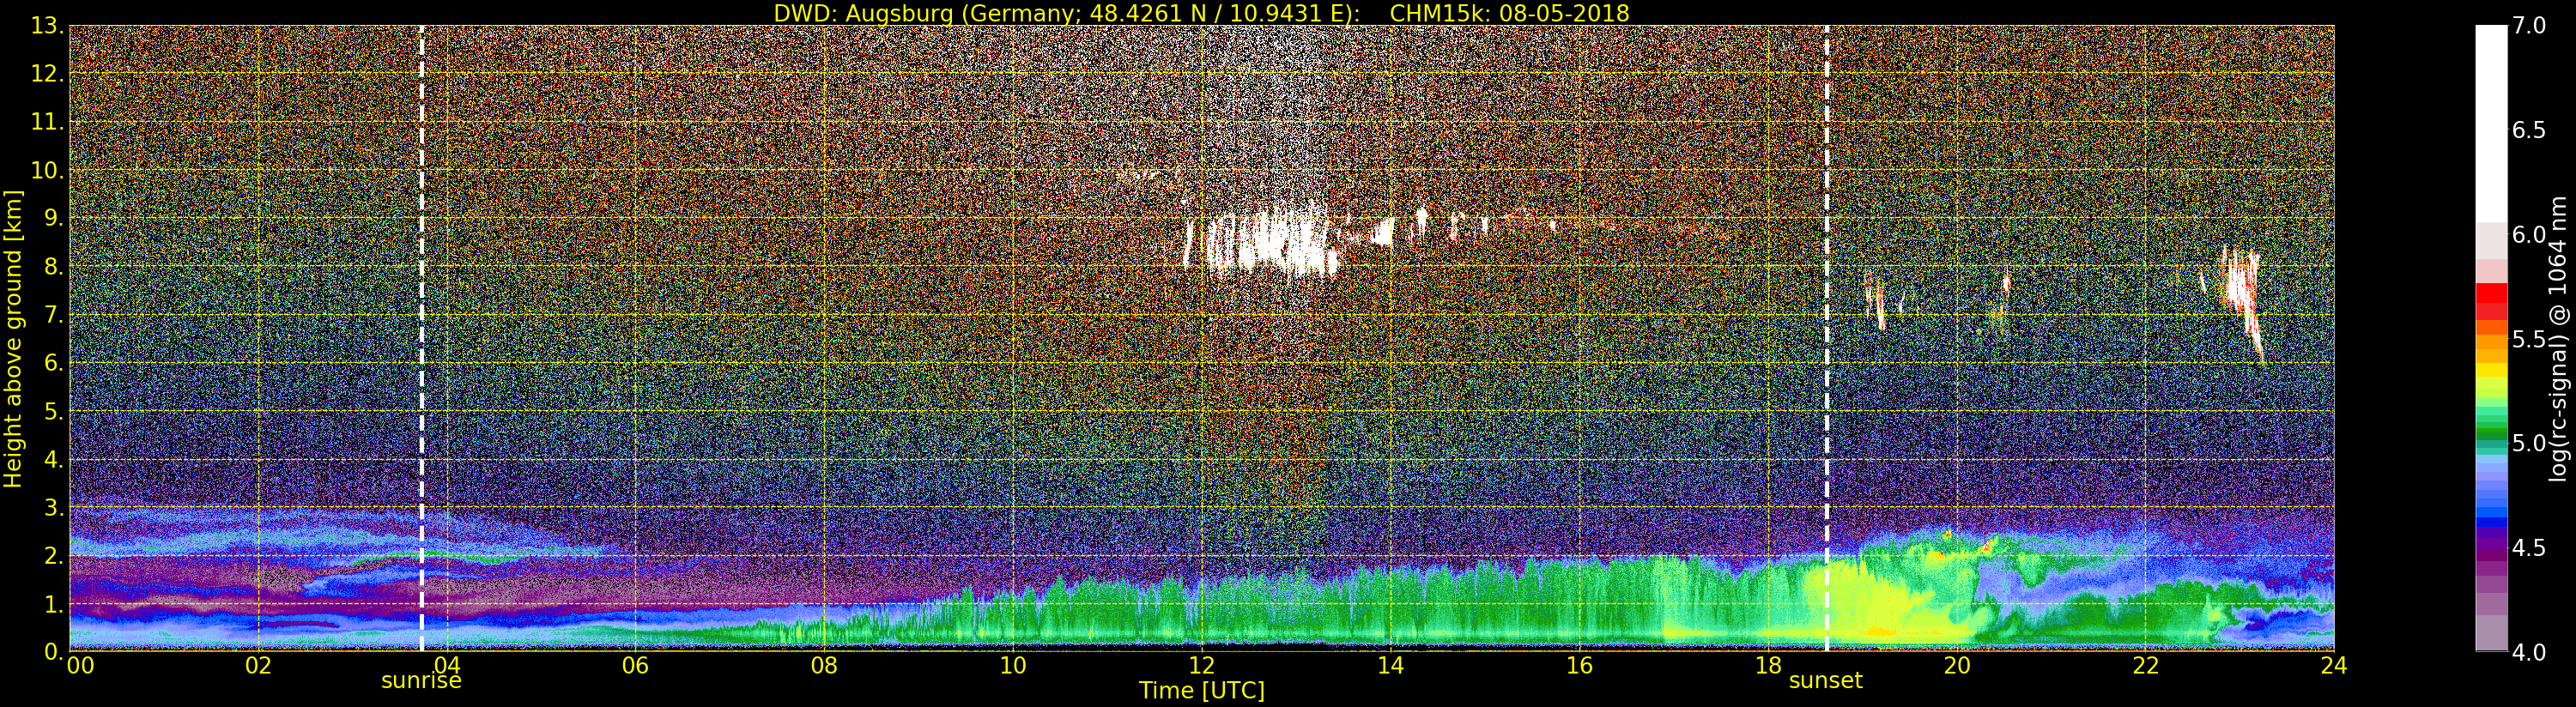Click the '4.0' colorbar tick label
The width and height of the screenshot is (2576, 707).
click(2529, 653)
